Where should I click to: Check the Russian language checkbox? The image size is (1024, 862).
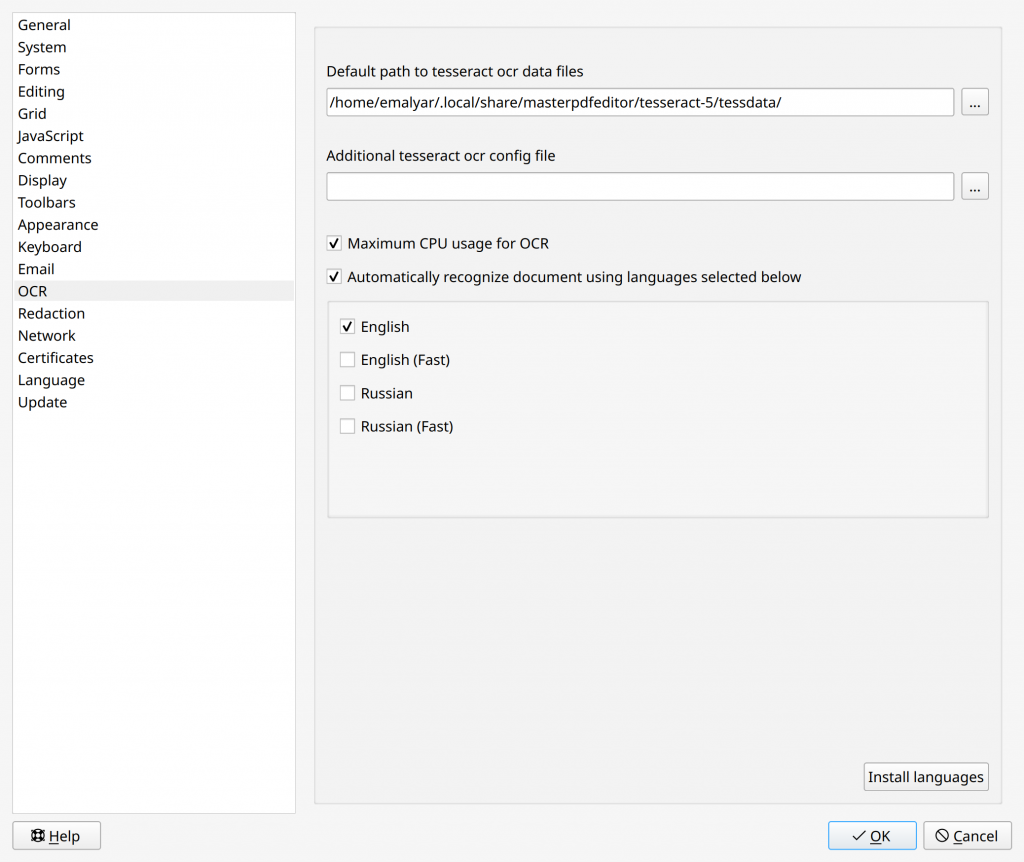pos(348,393)
